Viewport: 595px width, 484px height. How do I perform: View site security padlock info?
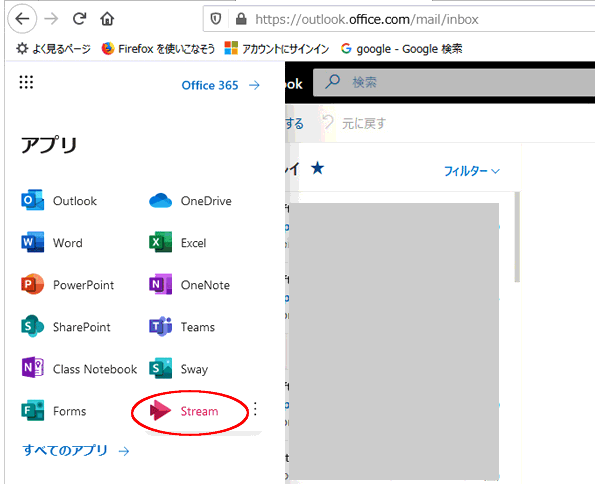(x=241, y=19)
